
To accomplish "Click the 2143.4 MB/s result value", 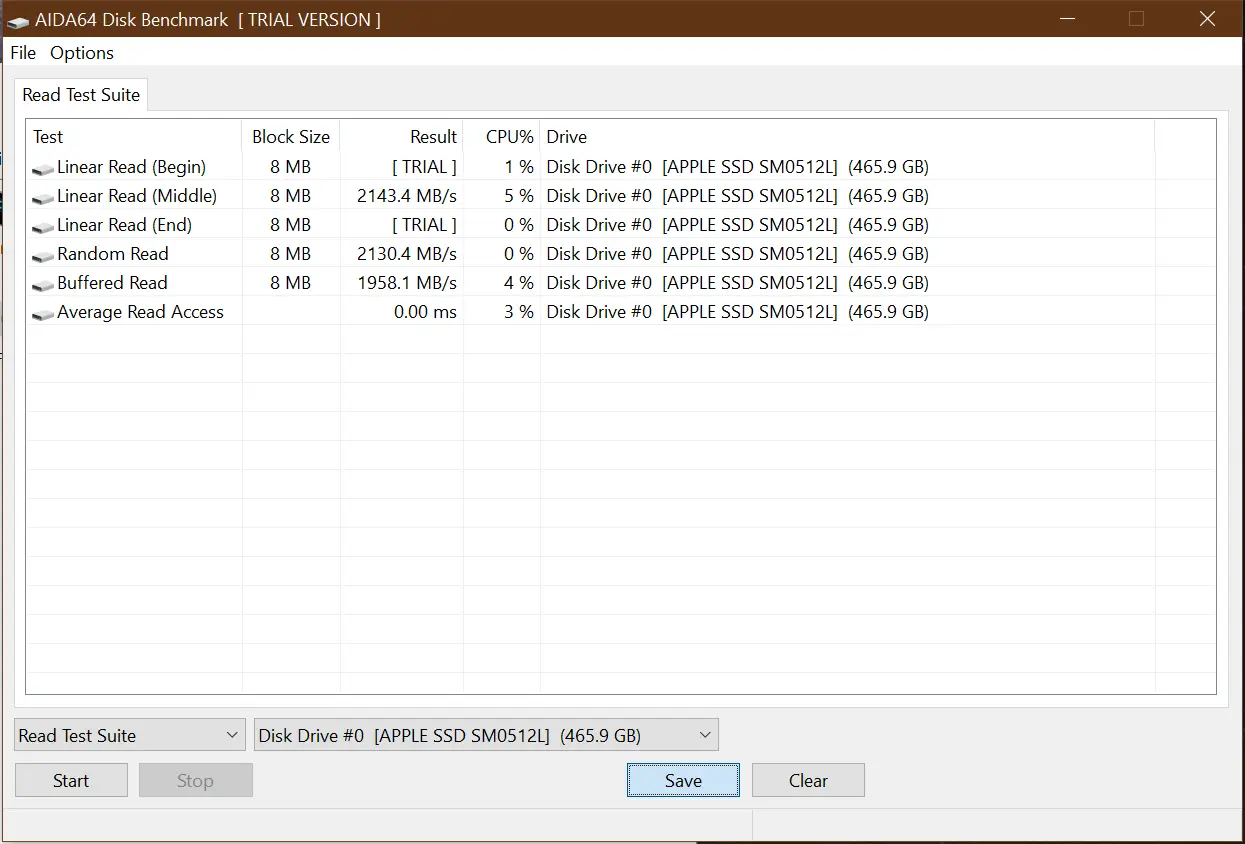I will [x=407, y=196].
